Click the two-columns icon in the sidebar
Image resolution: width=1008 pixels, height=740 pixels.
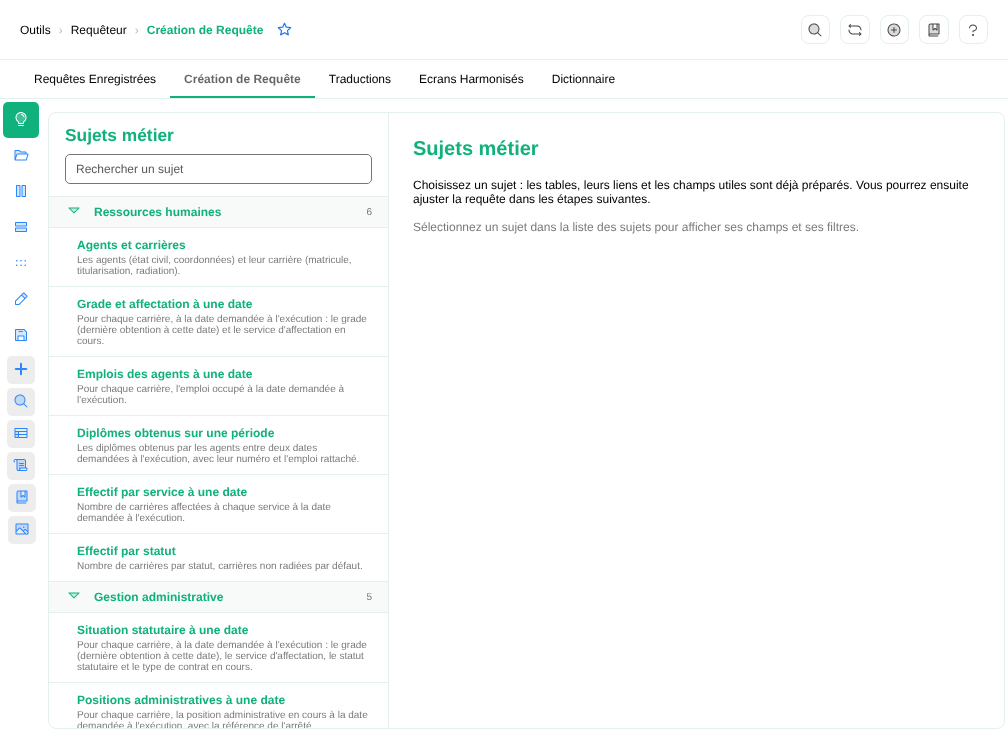pyautogui.click(x=21, y=192)
